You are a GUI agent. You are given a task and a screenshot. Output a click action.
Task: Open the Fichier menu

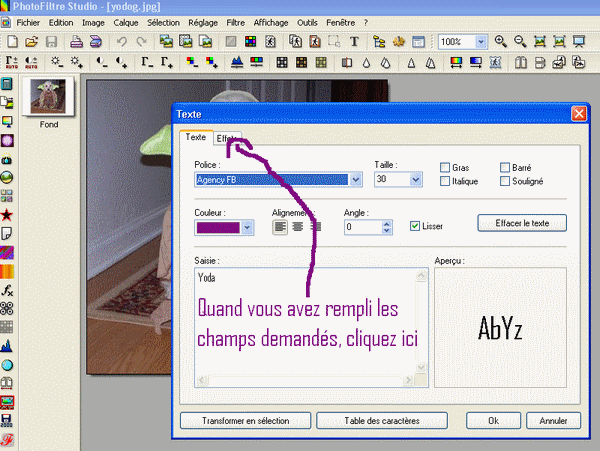click(28, 23)
